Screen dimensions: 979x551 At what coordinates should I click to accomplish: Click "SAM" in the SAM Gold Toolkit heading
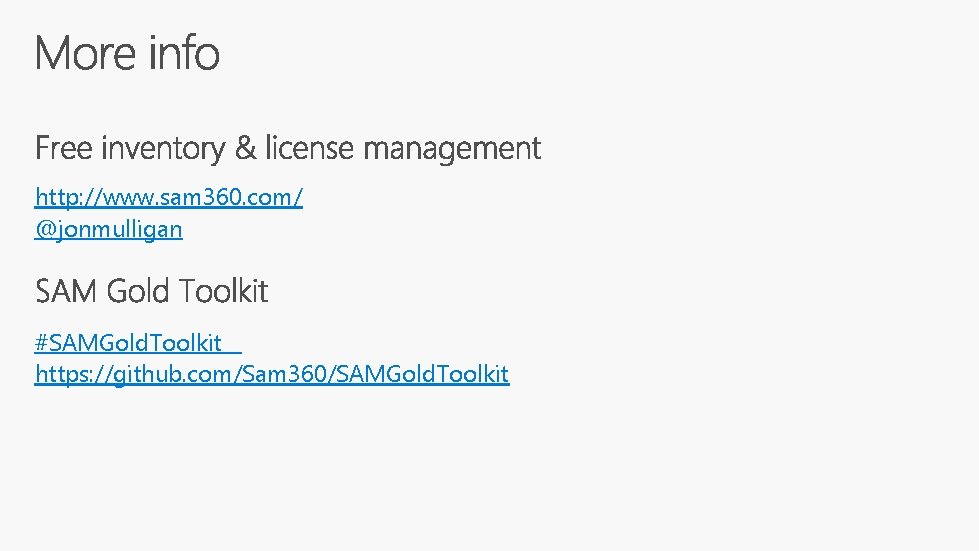(65, 291)
